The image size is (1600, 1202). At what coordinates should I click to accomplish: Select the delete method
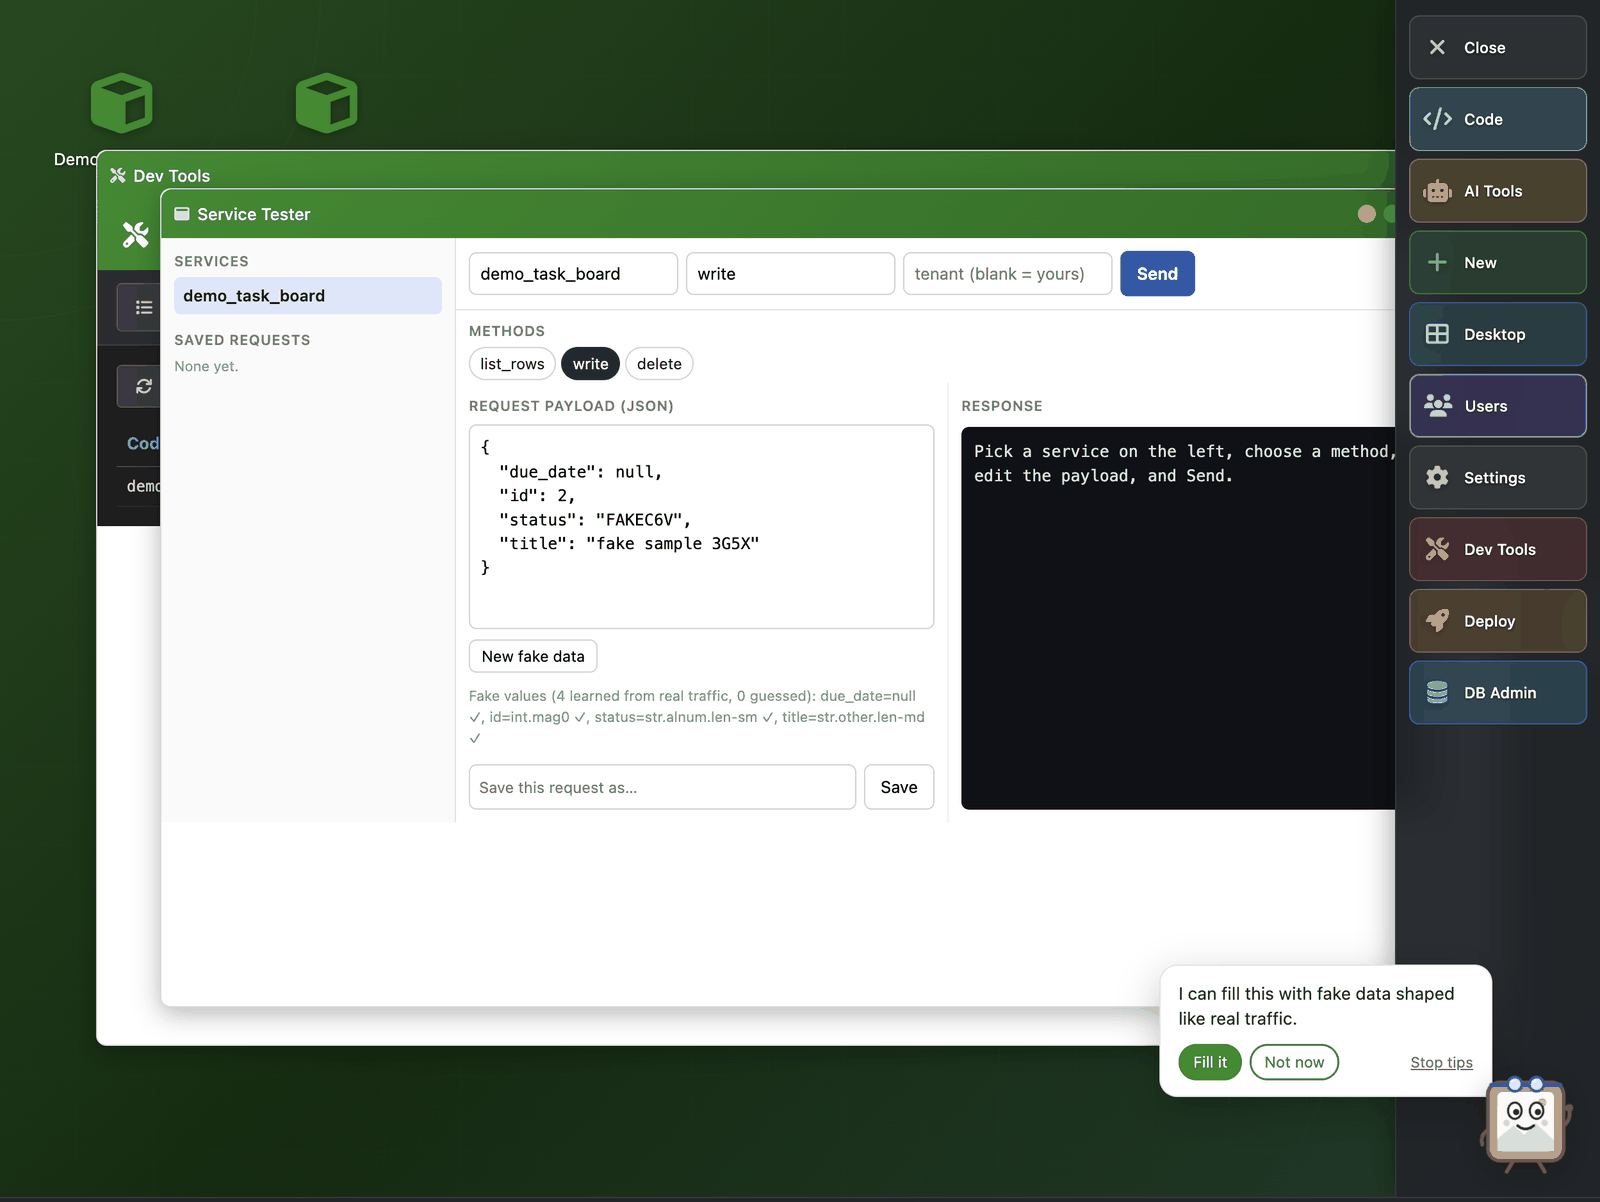(659, 364)
